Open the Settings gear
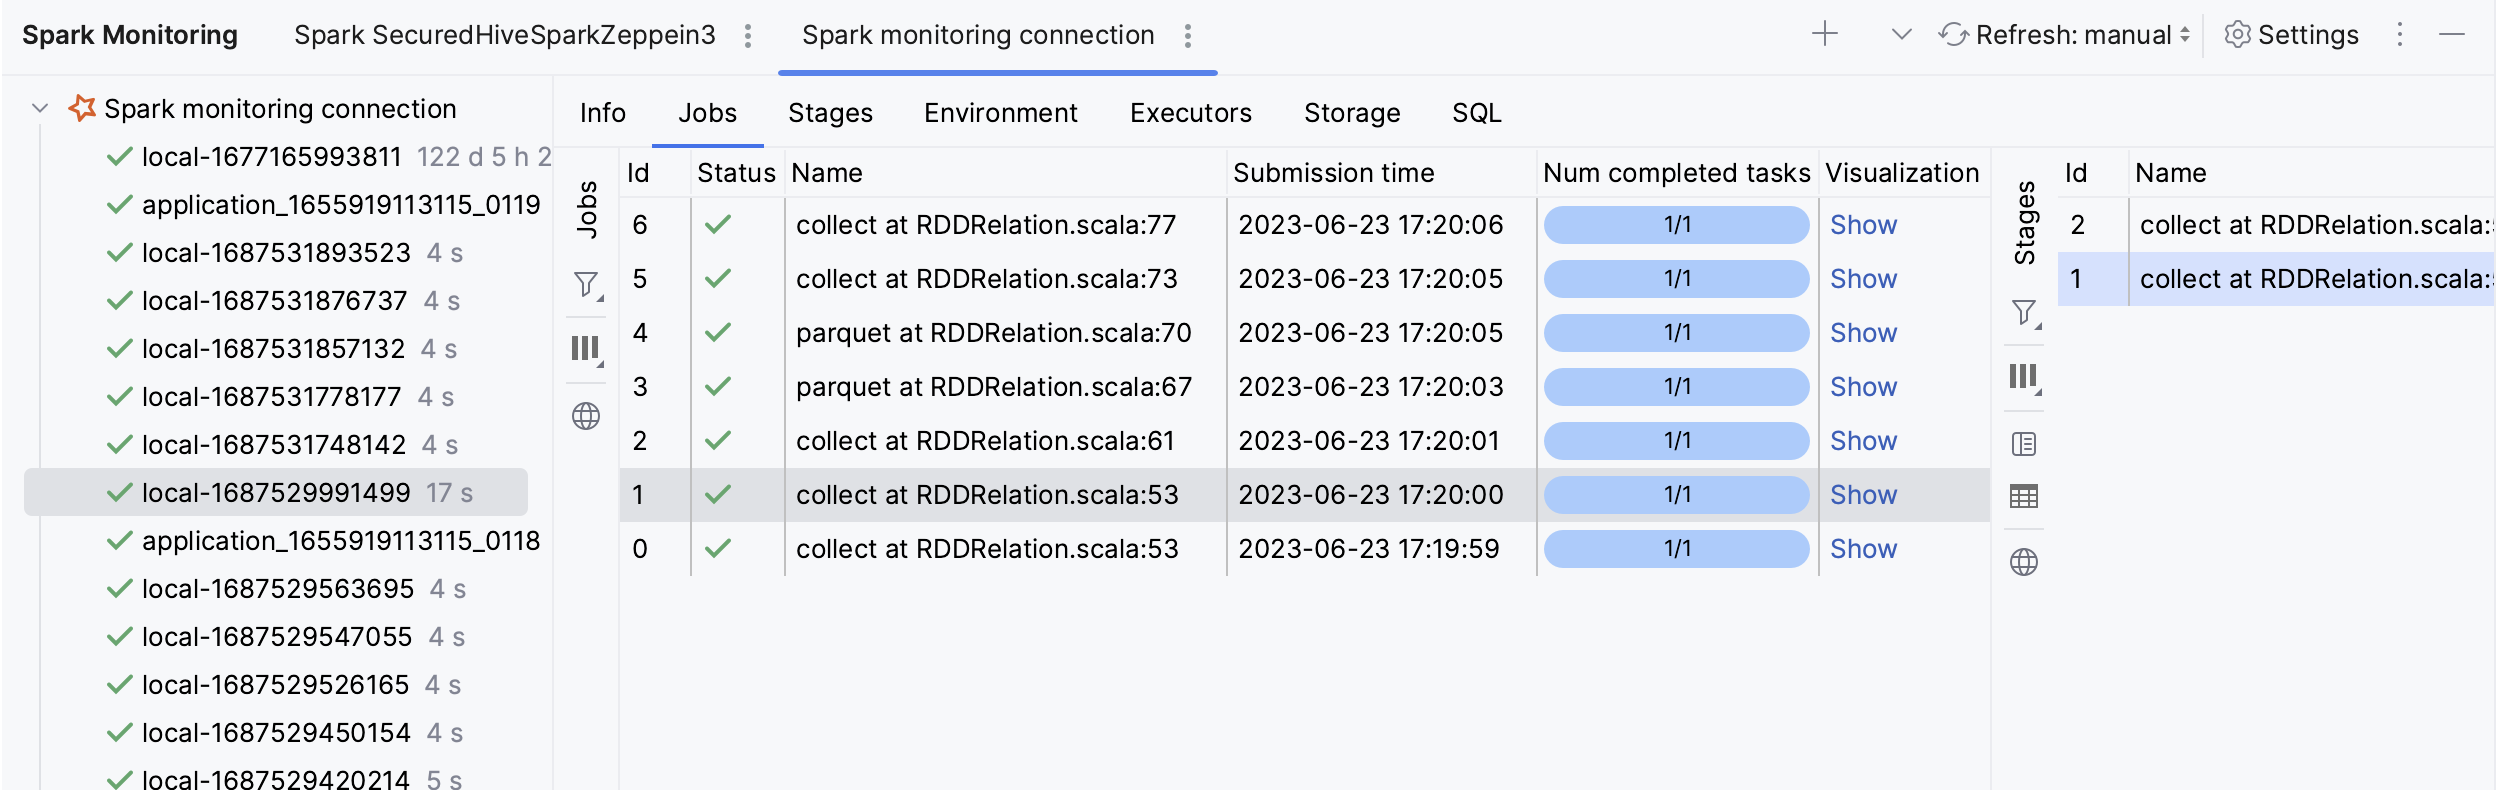2496x790 pixels. 2291,35
